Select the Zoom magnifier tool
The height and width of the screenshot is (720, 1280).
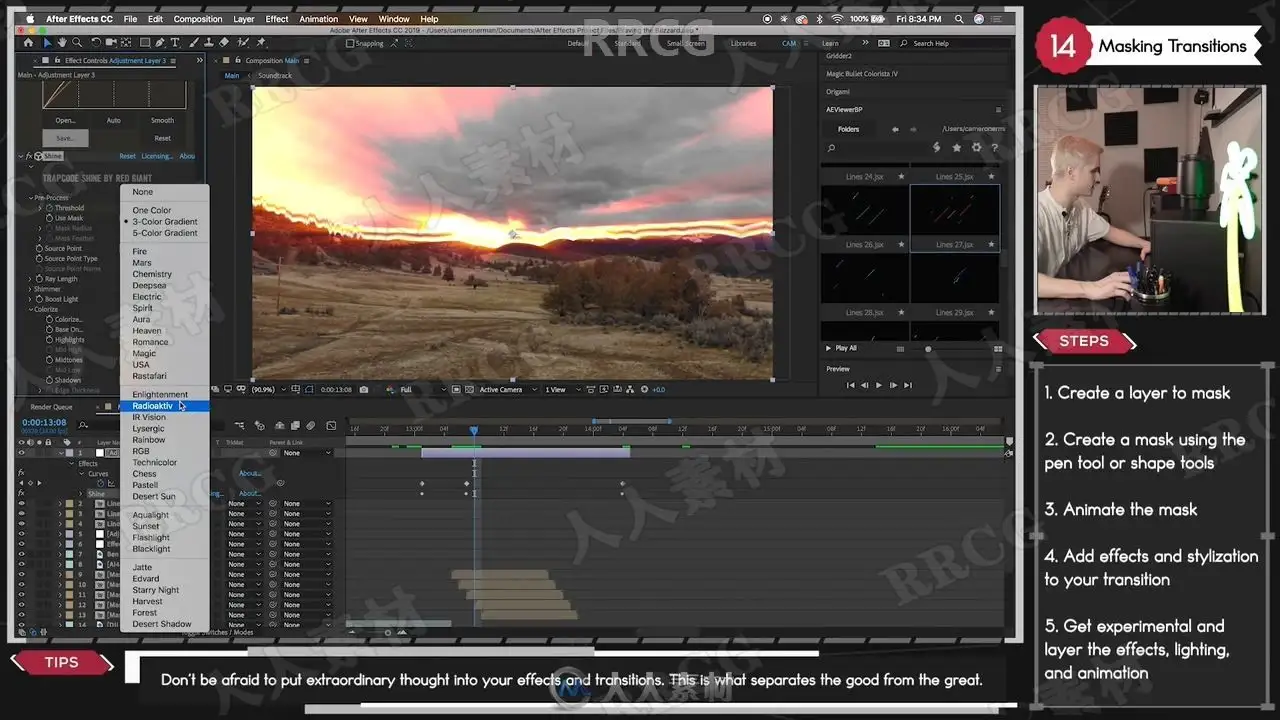[x=76, y=43]
